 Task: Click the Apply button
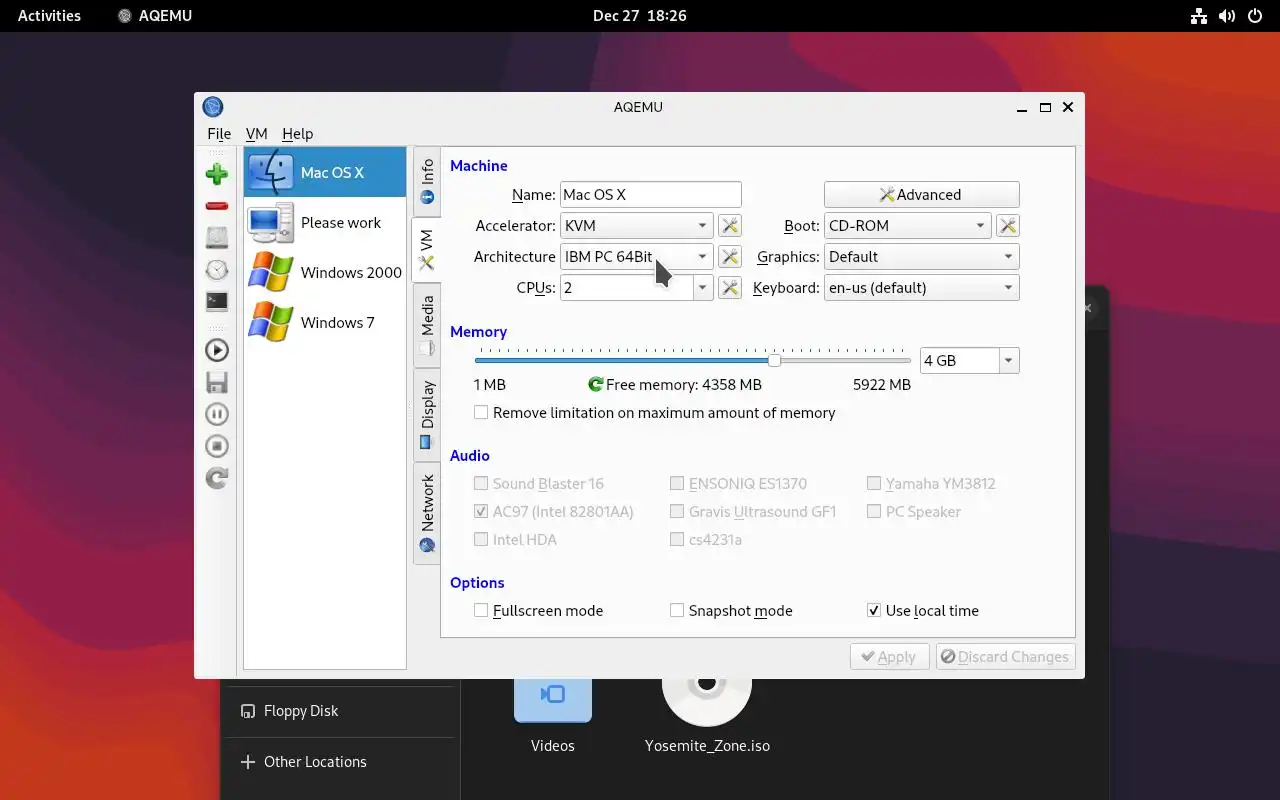click(x=889, y=657)
